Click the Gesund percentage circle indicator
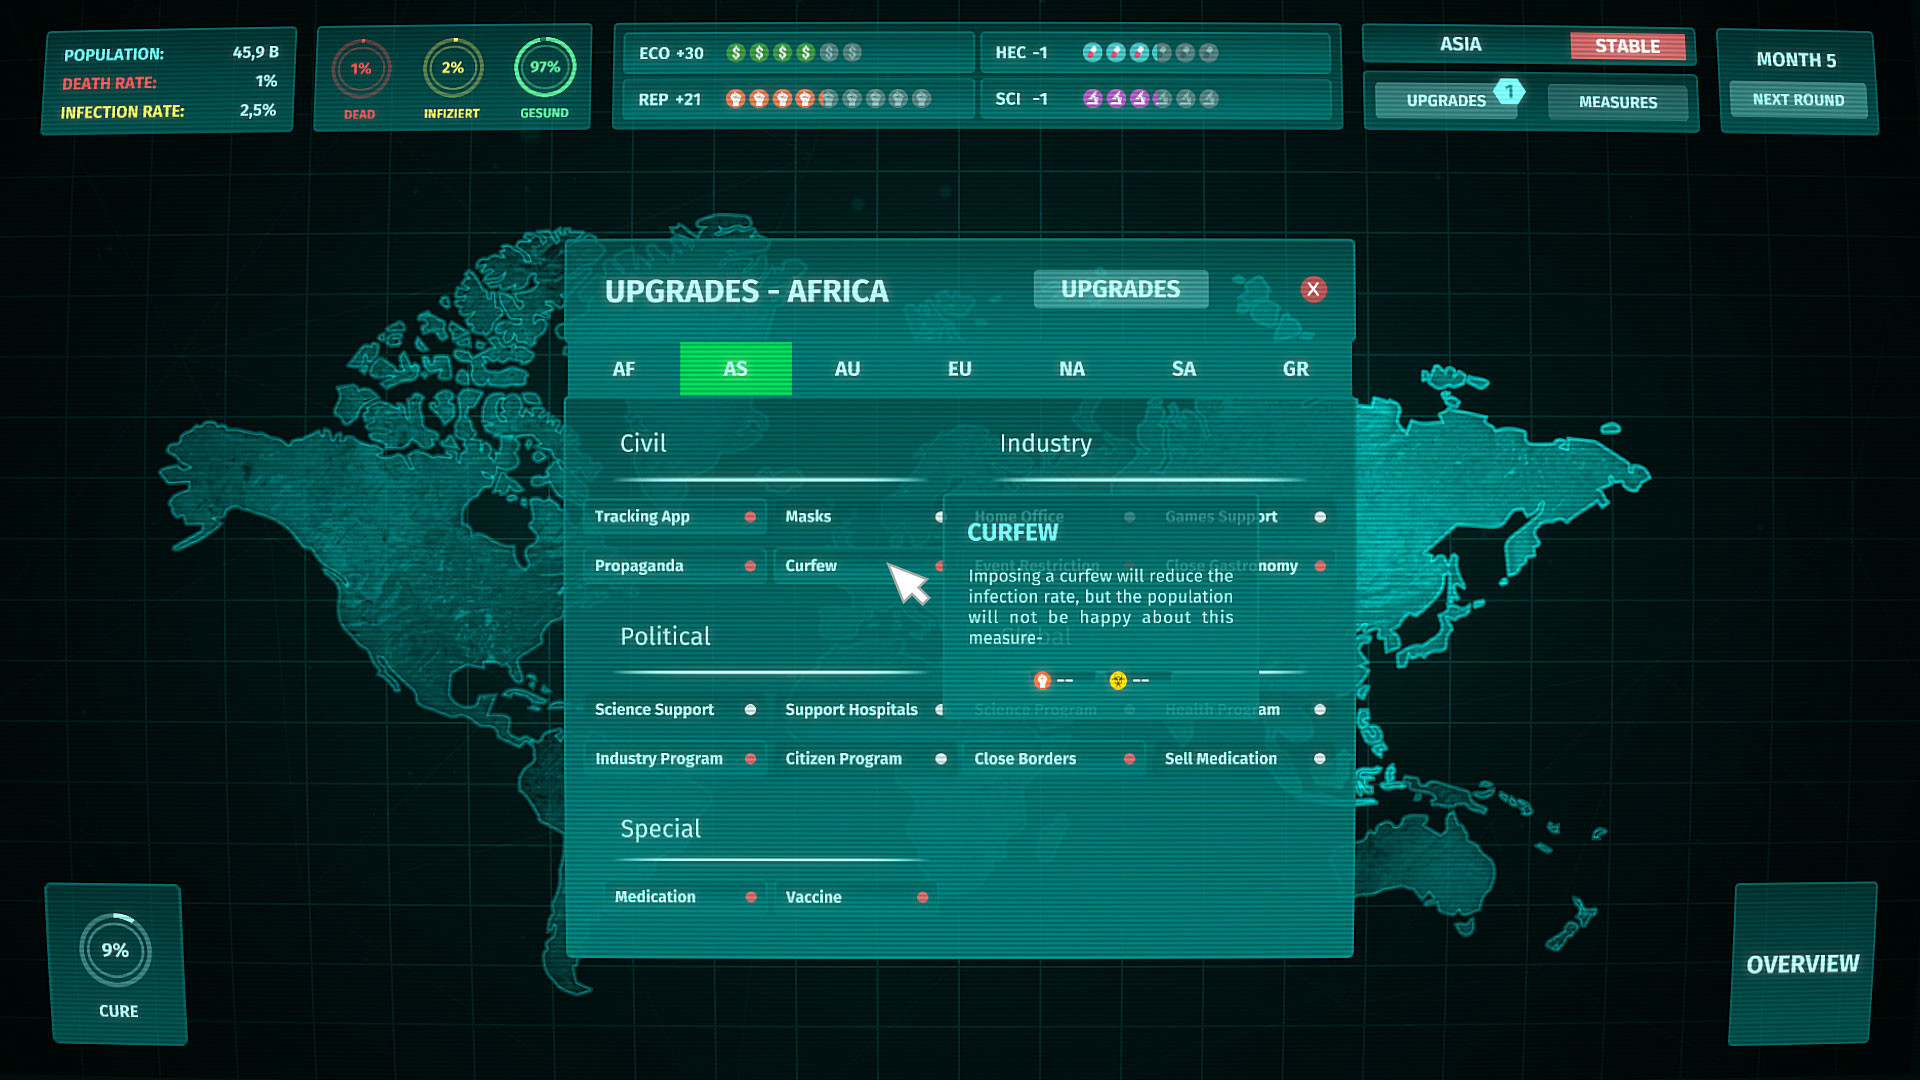The height and width of the screenshot is (1080, 1920). 545,67
